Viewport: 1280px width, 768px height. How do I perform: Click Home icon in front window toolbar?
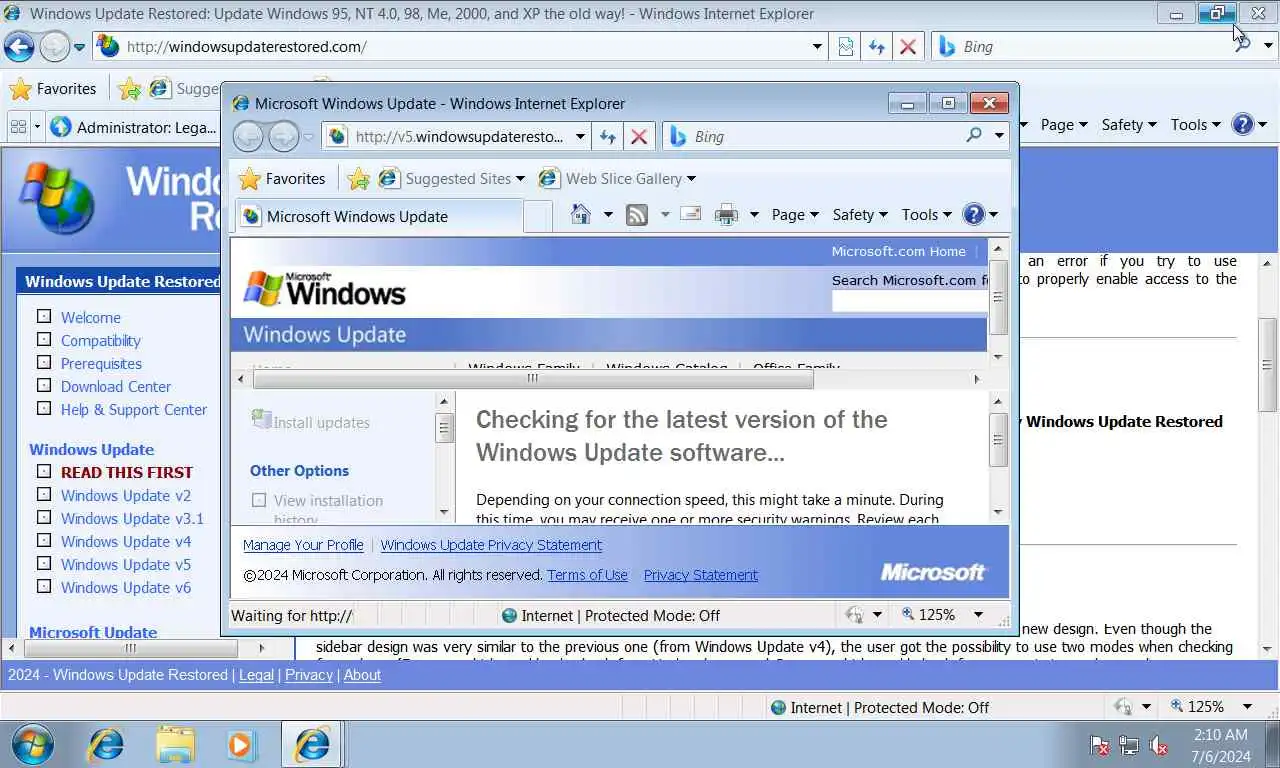coord(580,214)
